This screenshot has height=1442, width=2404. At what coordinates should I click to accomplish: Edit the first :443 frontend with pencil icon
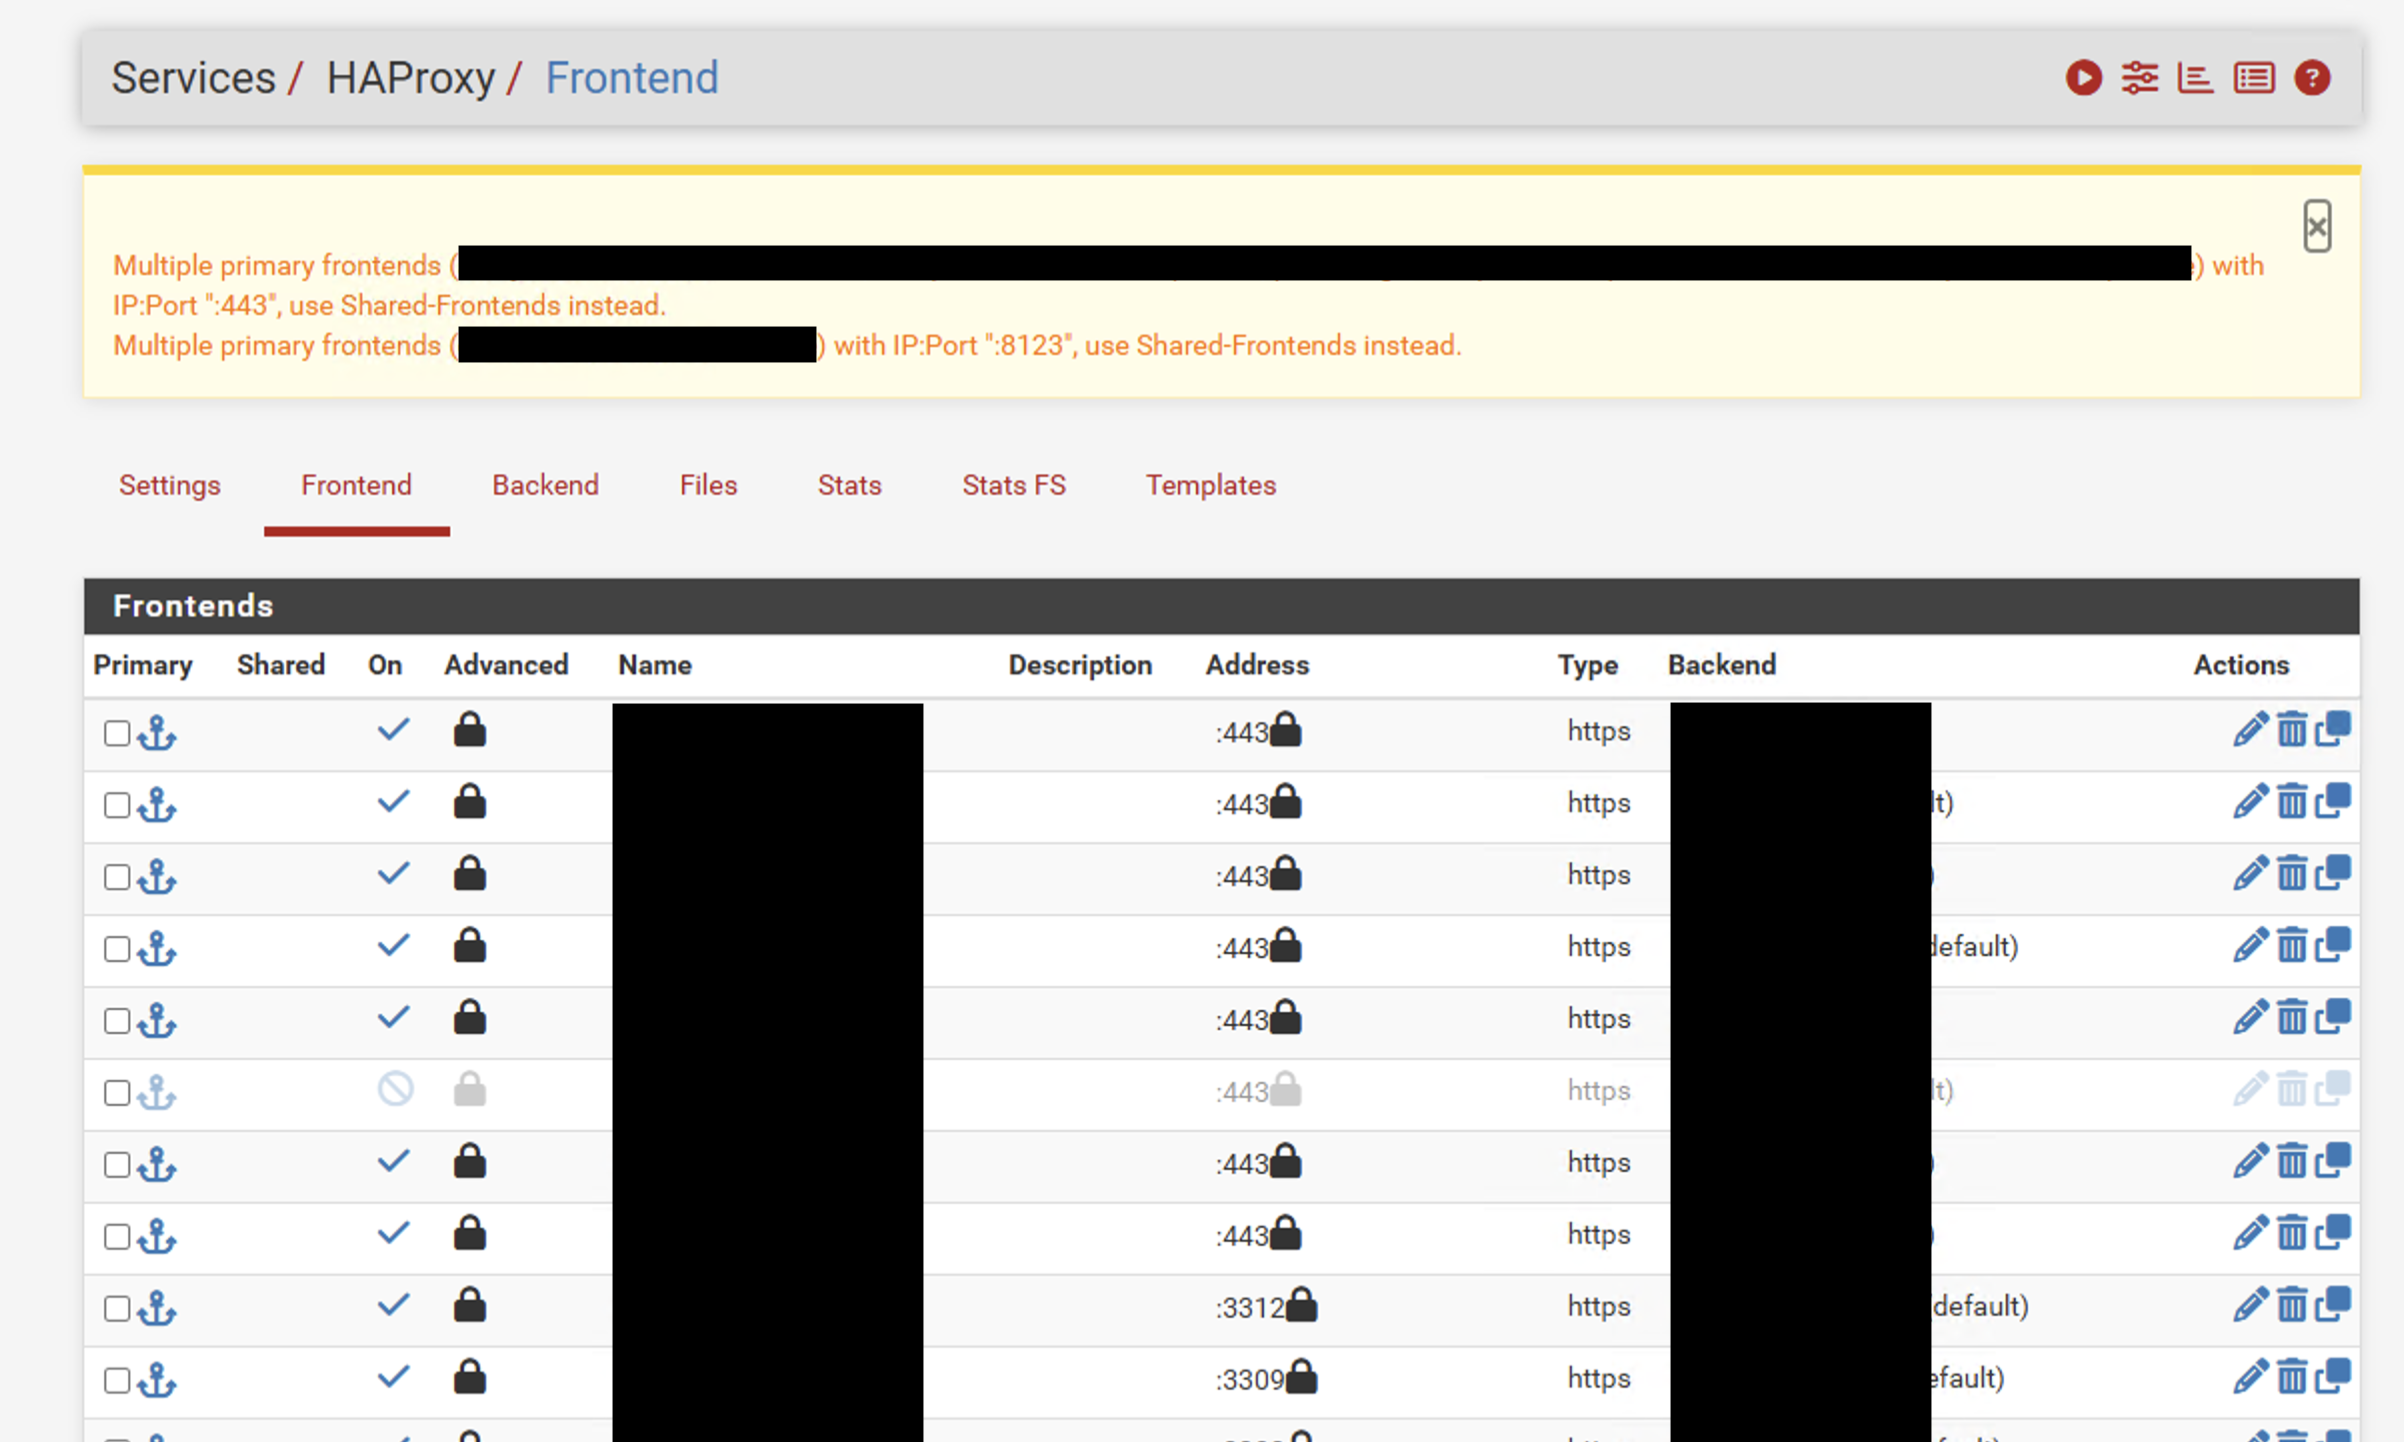click(2249, 730)
